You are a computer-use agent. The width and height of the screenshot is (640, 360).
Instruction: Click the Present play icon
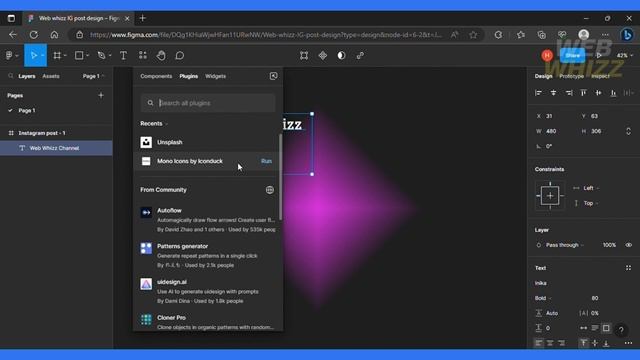[599, 56]
